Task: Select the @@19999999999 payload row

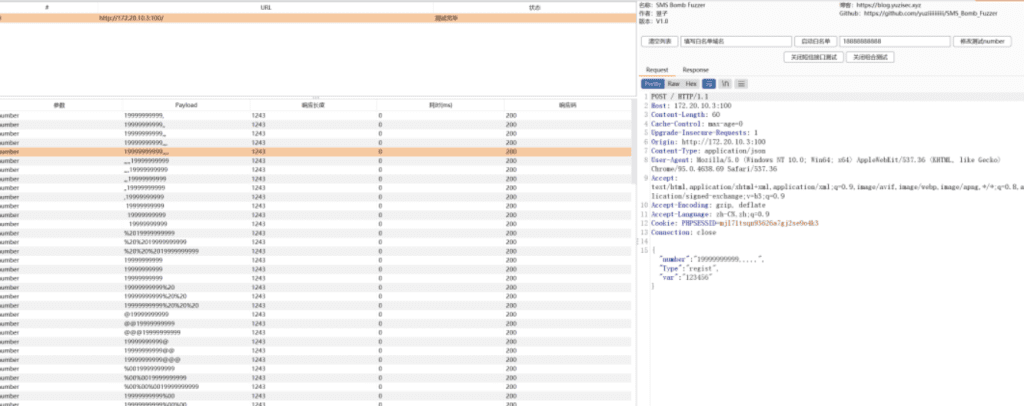Action: 315,324
